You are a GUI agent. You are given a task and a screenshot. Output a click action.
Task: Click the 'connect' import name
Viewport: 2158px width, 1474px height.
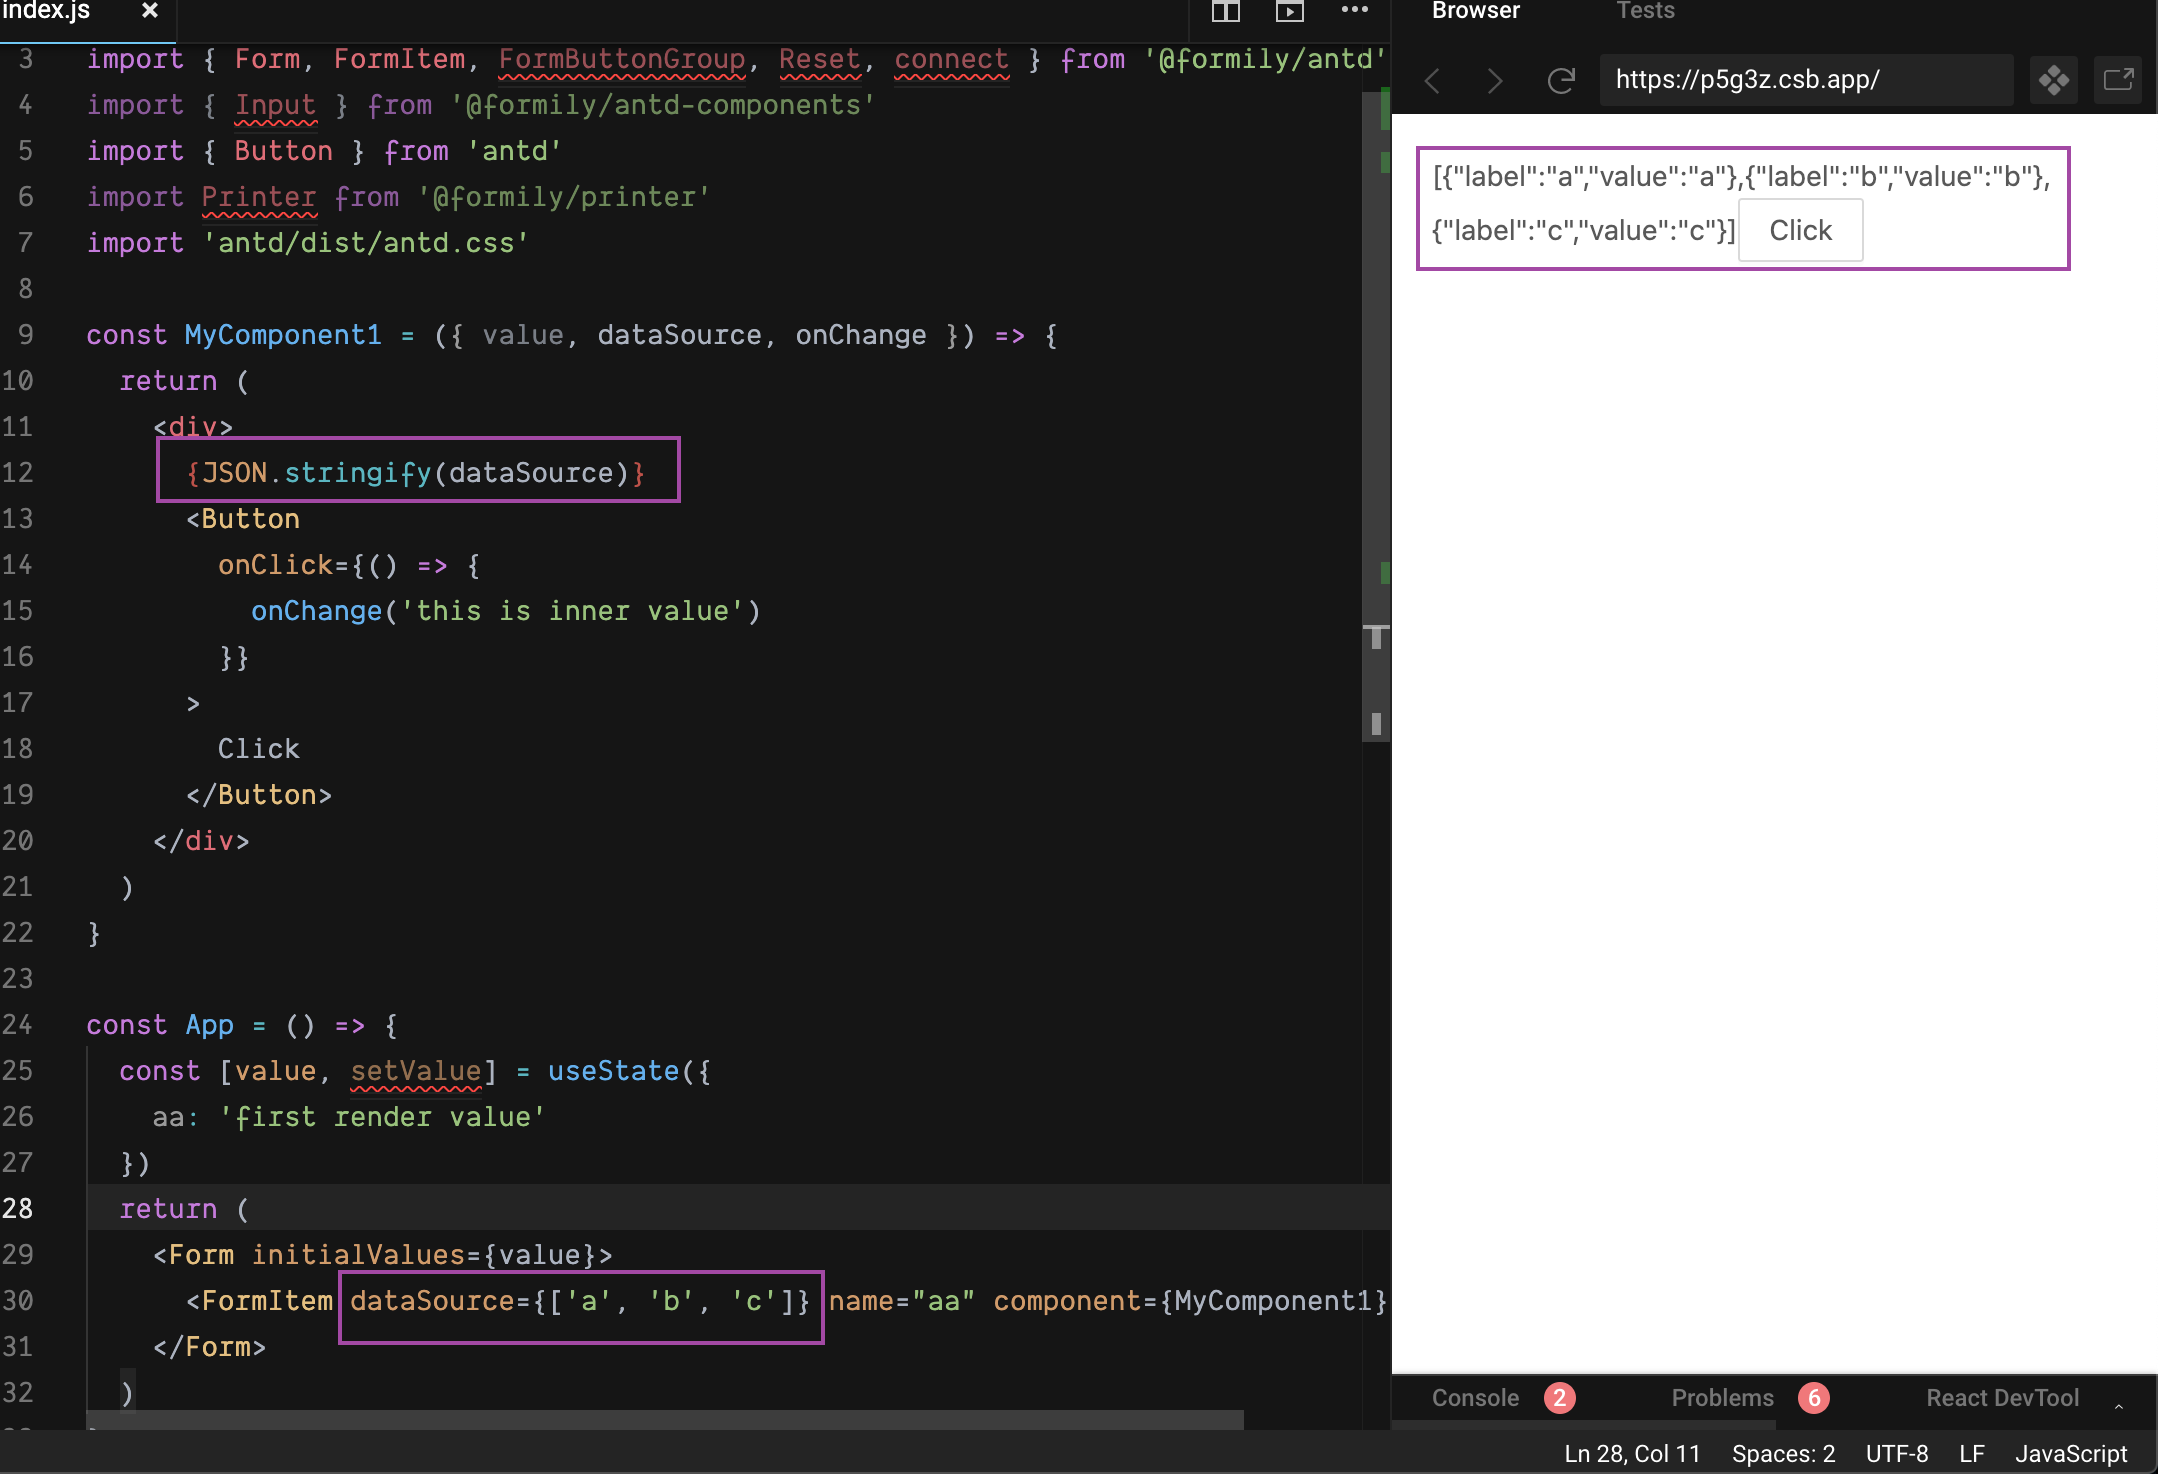[x=952, y=59]
